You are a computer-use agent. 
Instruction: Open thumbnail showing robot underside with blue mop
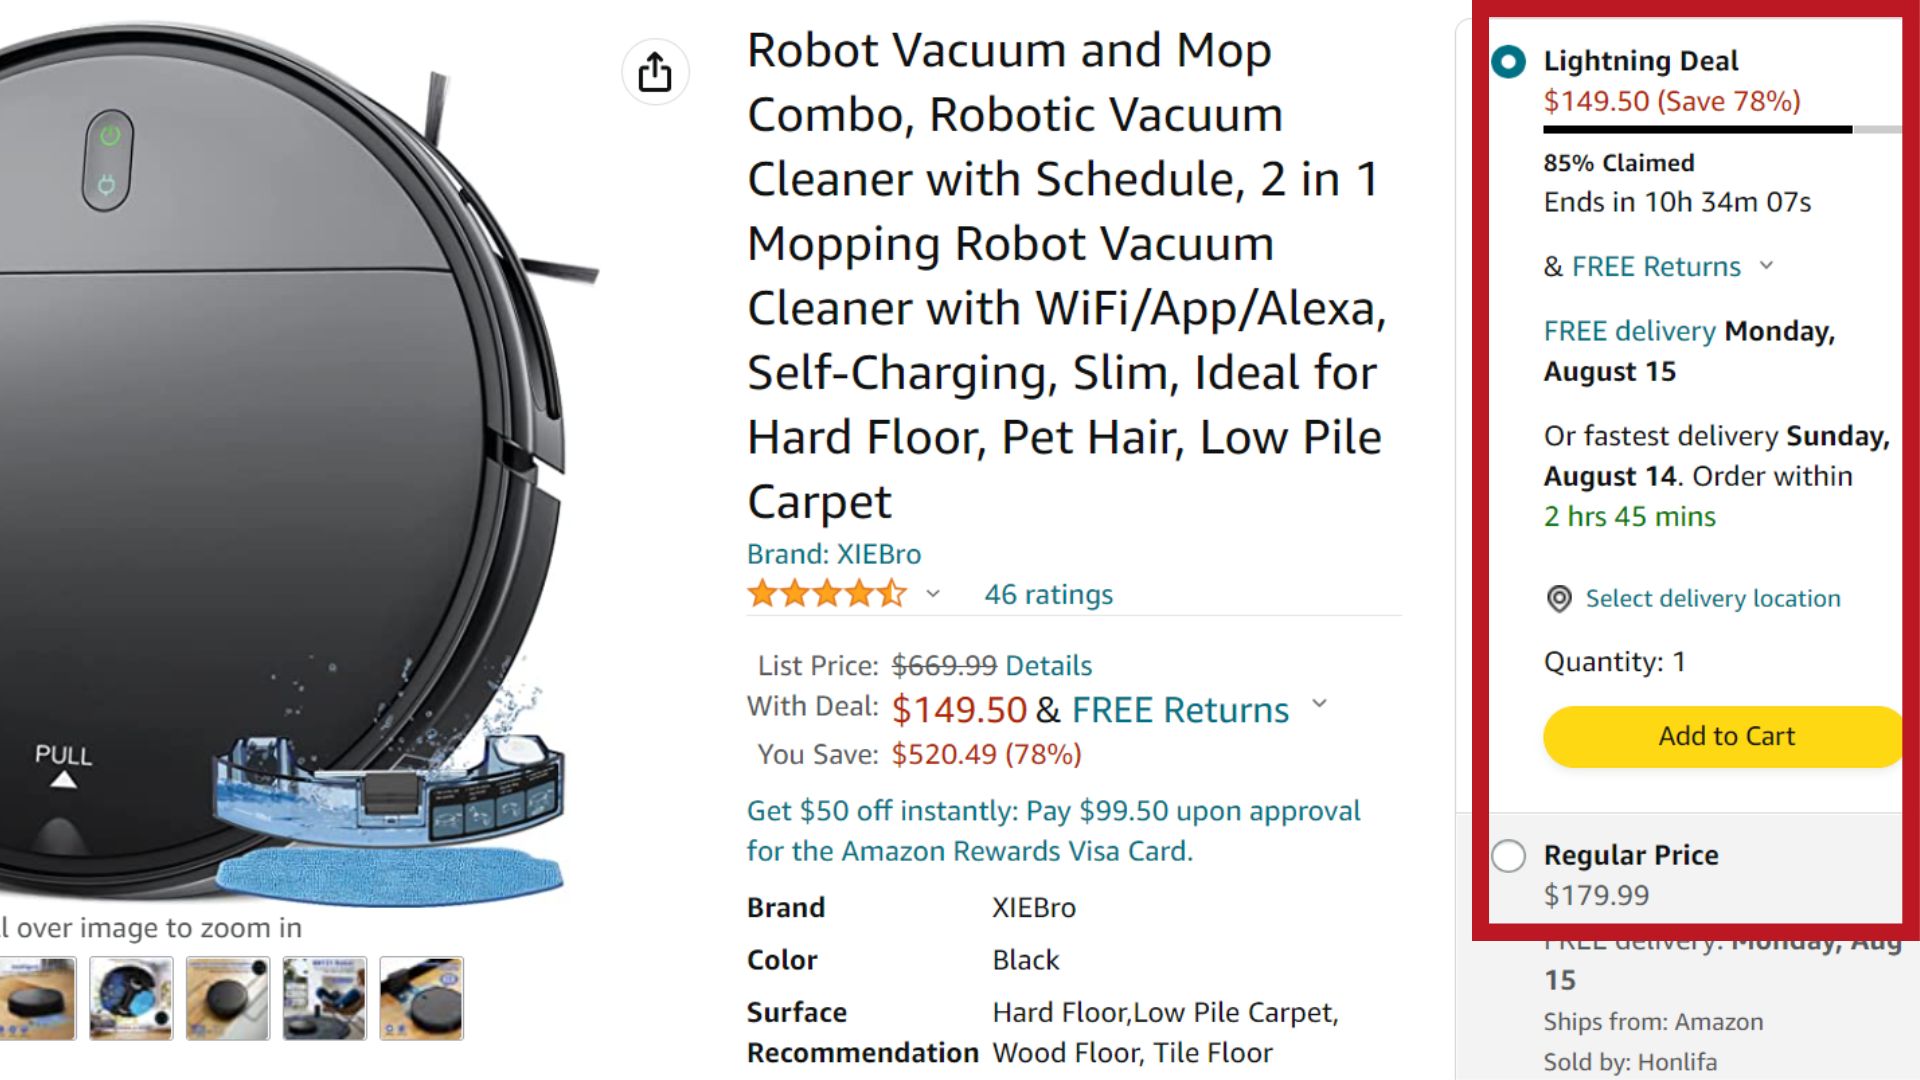pos(131,998)
